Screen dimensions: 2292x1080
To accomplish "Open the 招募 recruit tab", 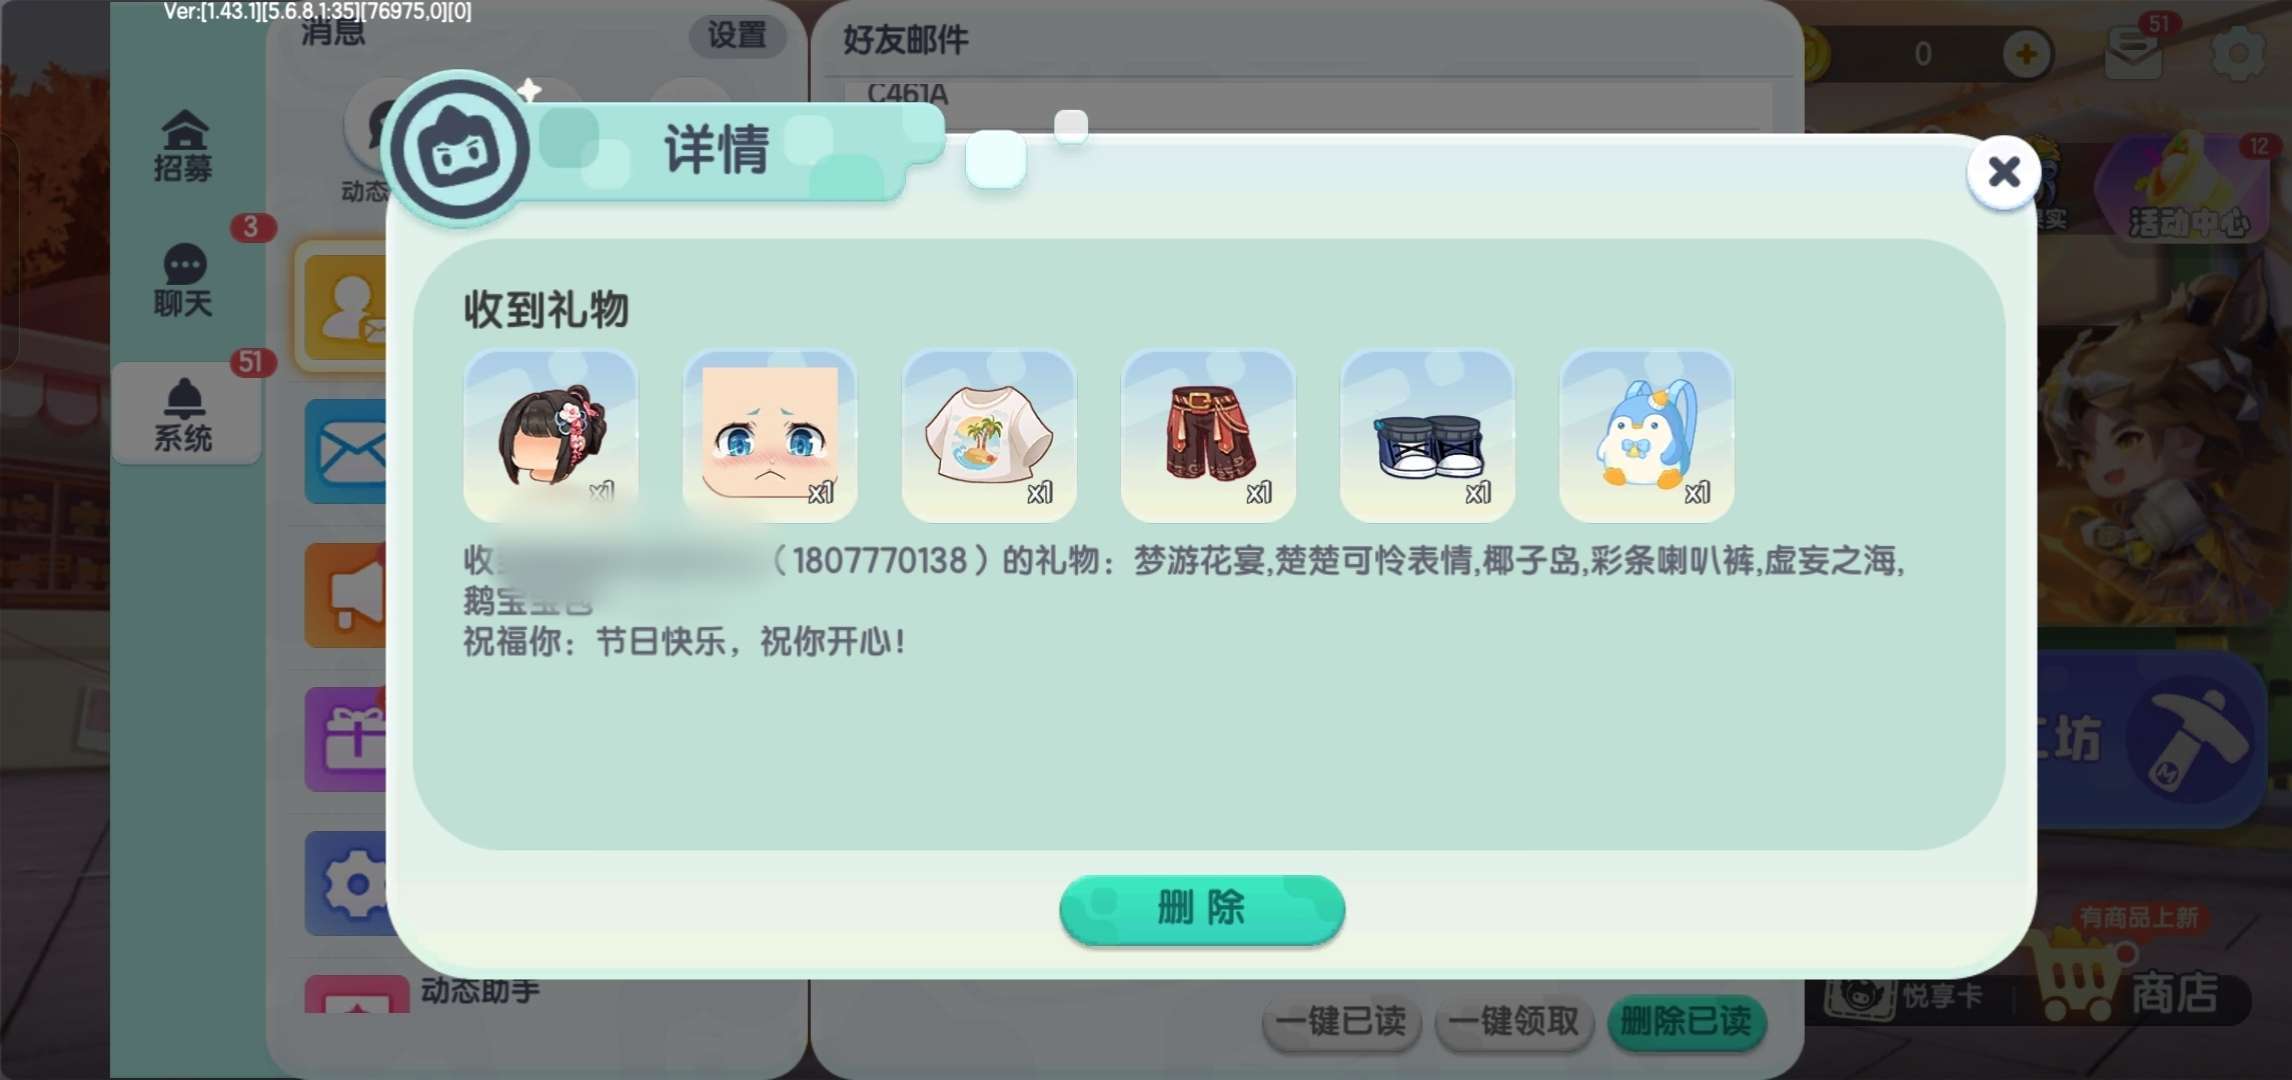I will [x=184, y=147].
